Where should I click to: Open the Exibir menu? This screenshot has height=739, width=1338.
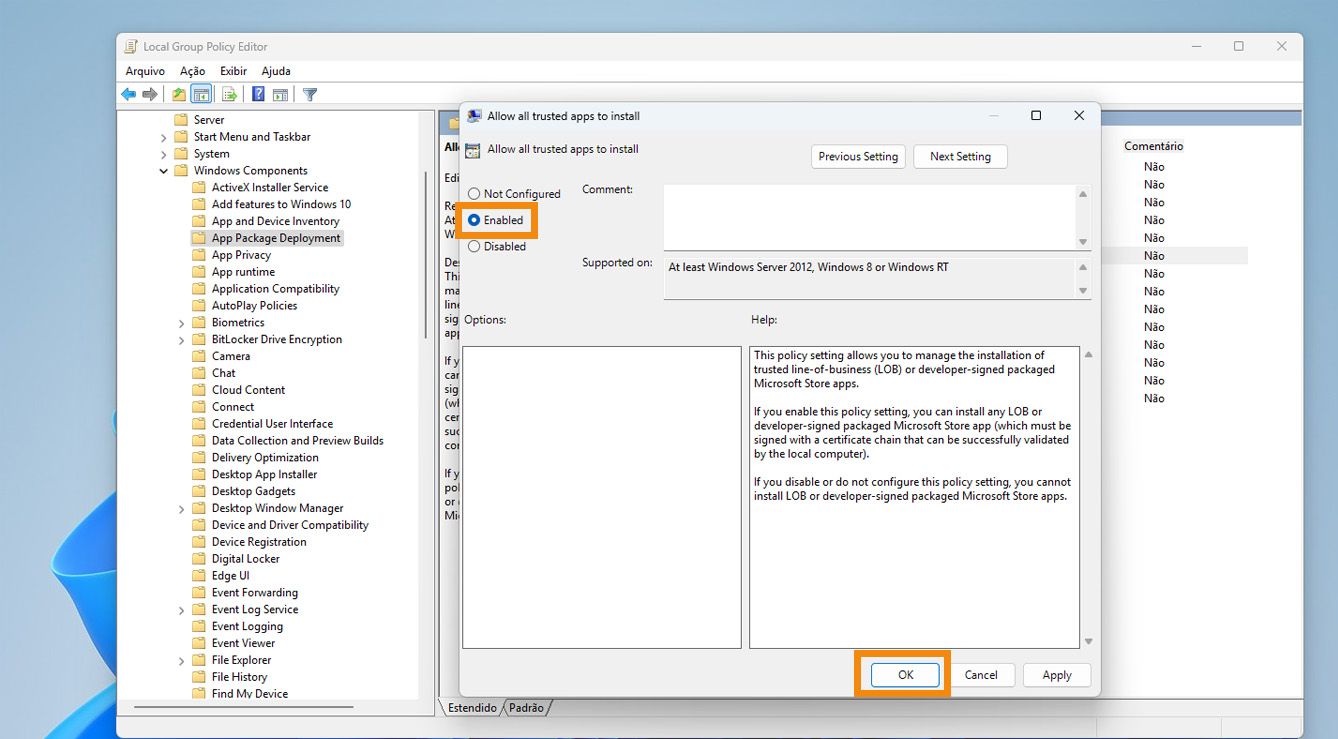tap(233, 71)
